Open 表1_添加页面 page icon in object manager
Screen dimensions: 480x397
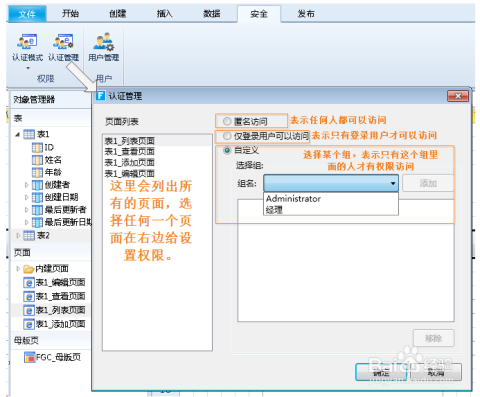pos(29,324)
